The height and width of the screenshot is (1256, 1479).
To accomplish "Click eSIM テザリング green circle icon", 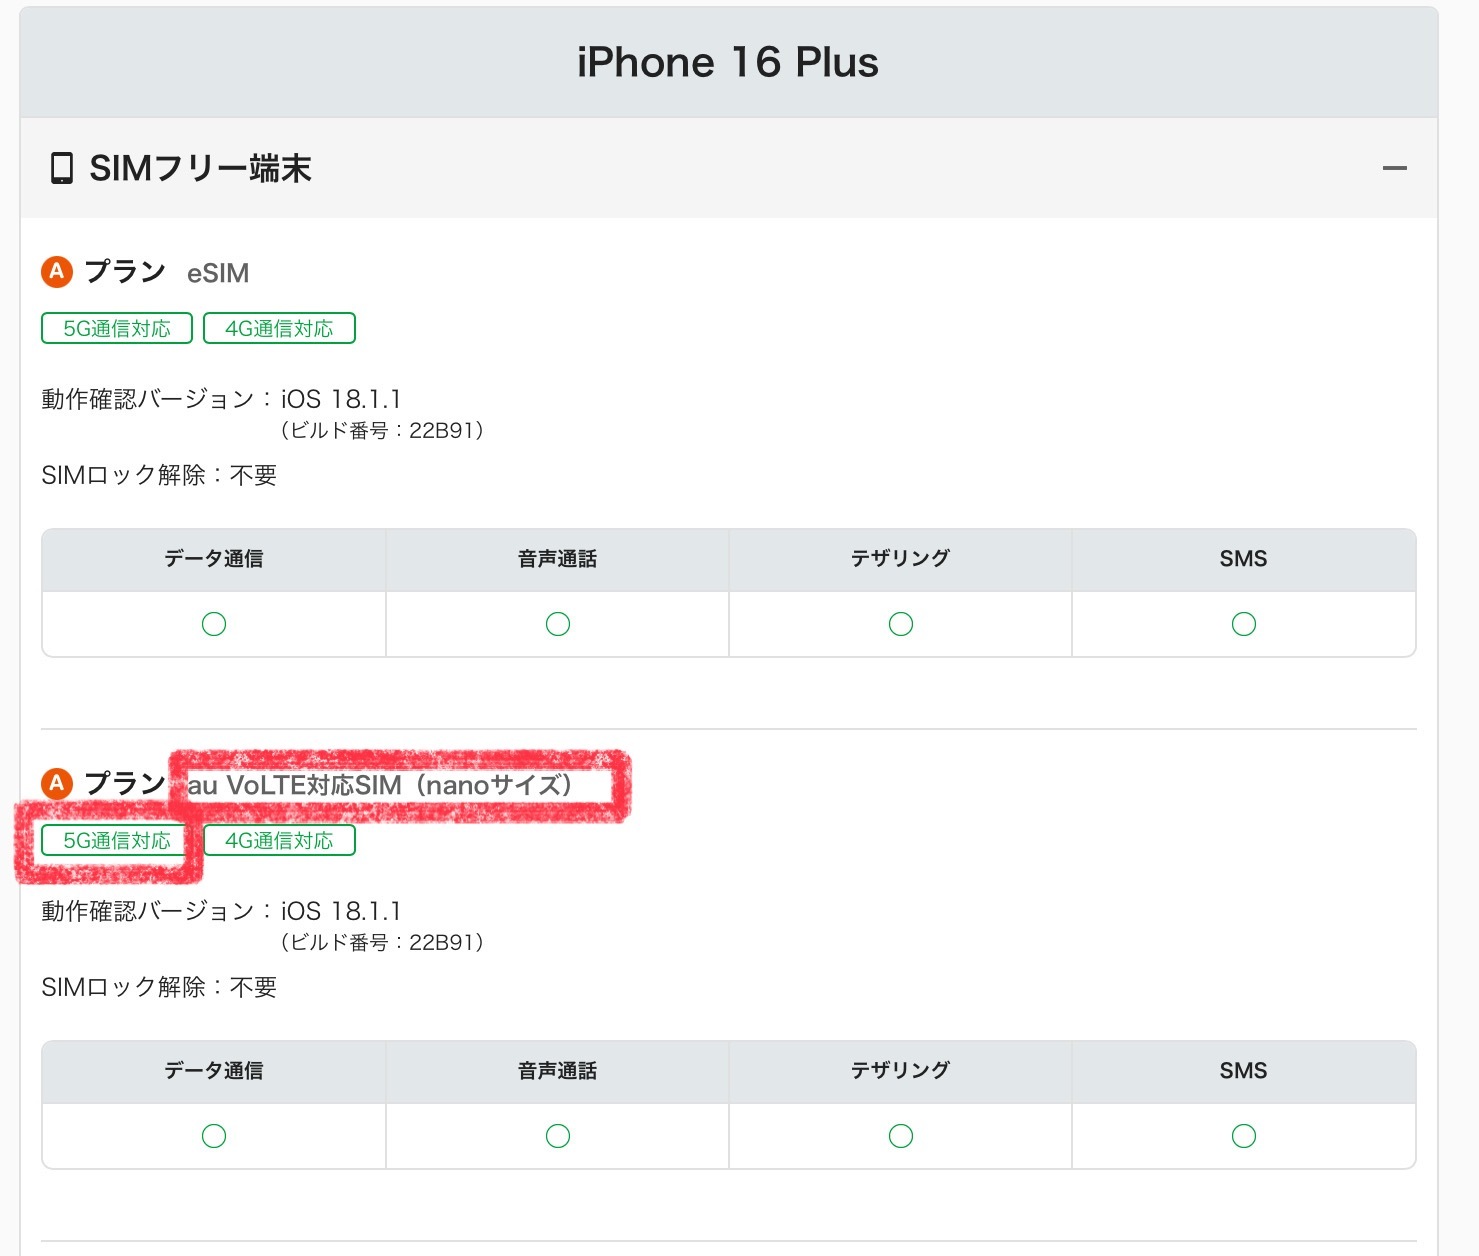I will pos(901,624).
